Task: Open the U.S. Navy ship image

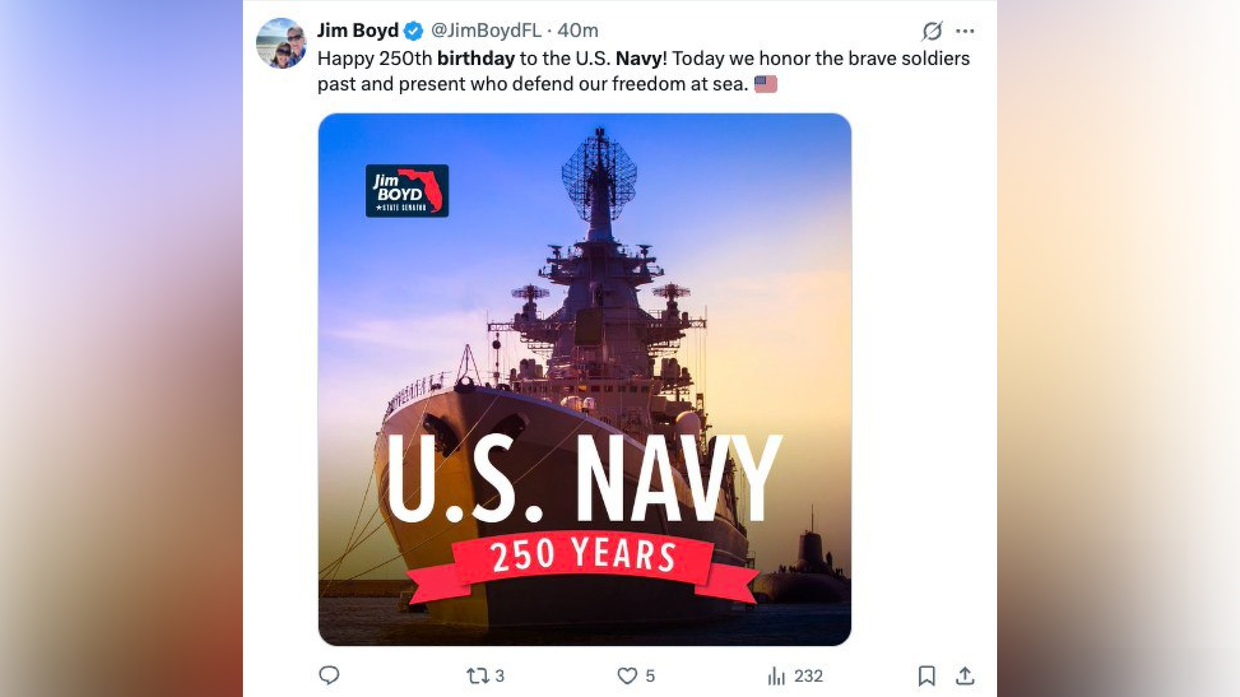Action: pyautogui.click(x=585, y=380)
